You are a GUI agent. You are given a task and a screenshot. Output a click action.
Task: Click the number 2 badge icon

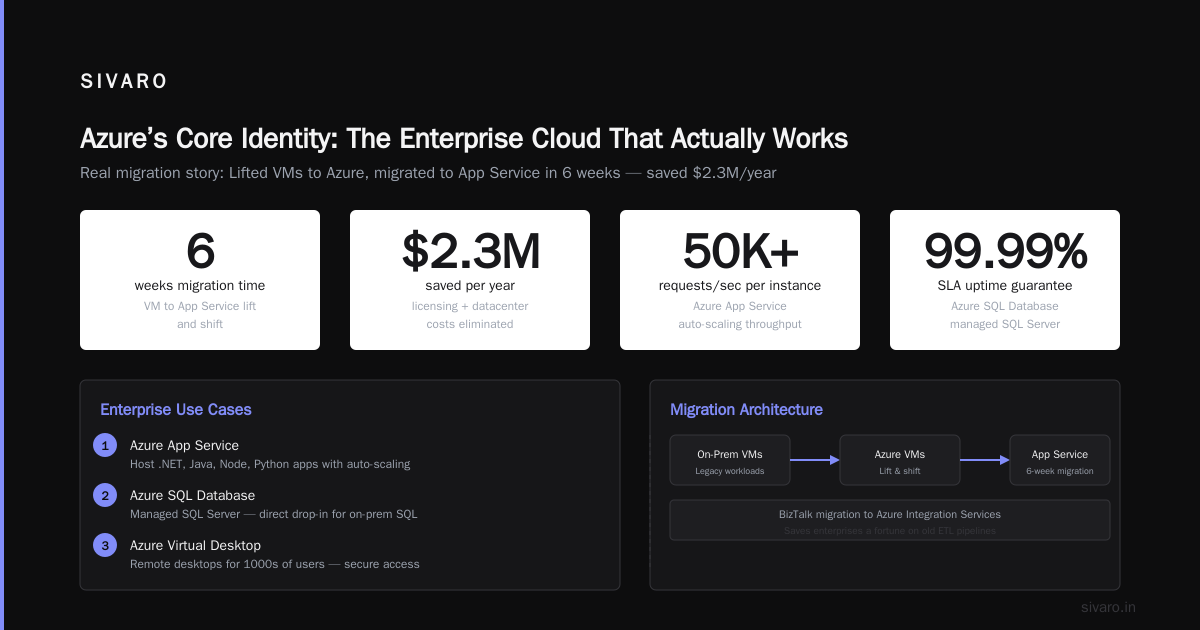pyautogui.click(x=105, y=495)
